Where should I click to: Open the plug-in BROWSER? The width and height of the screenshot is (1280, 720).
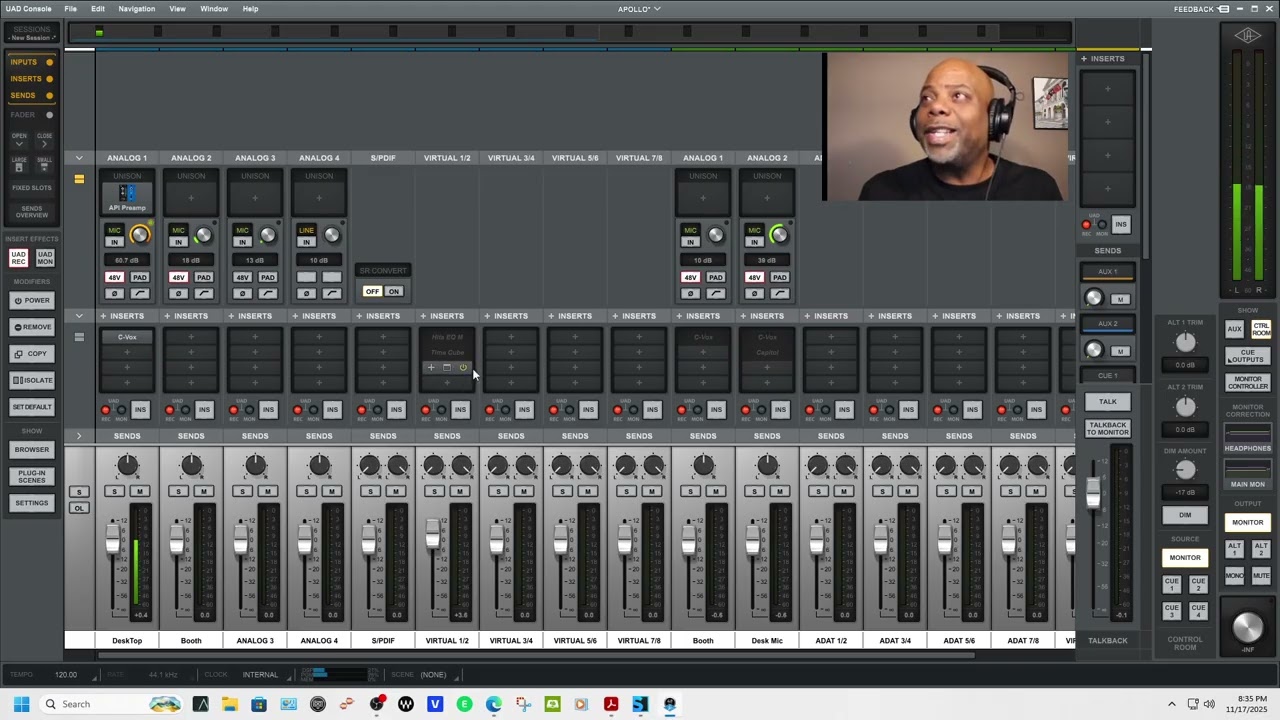pyautogui.click(x=32, y=450)
